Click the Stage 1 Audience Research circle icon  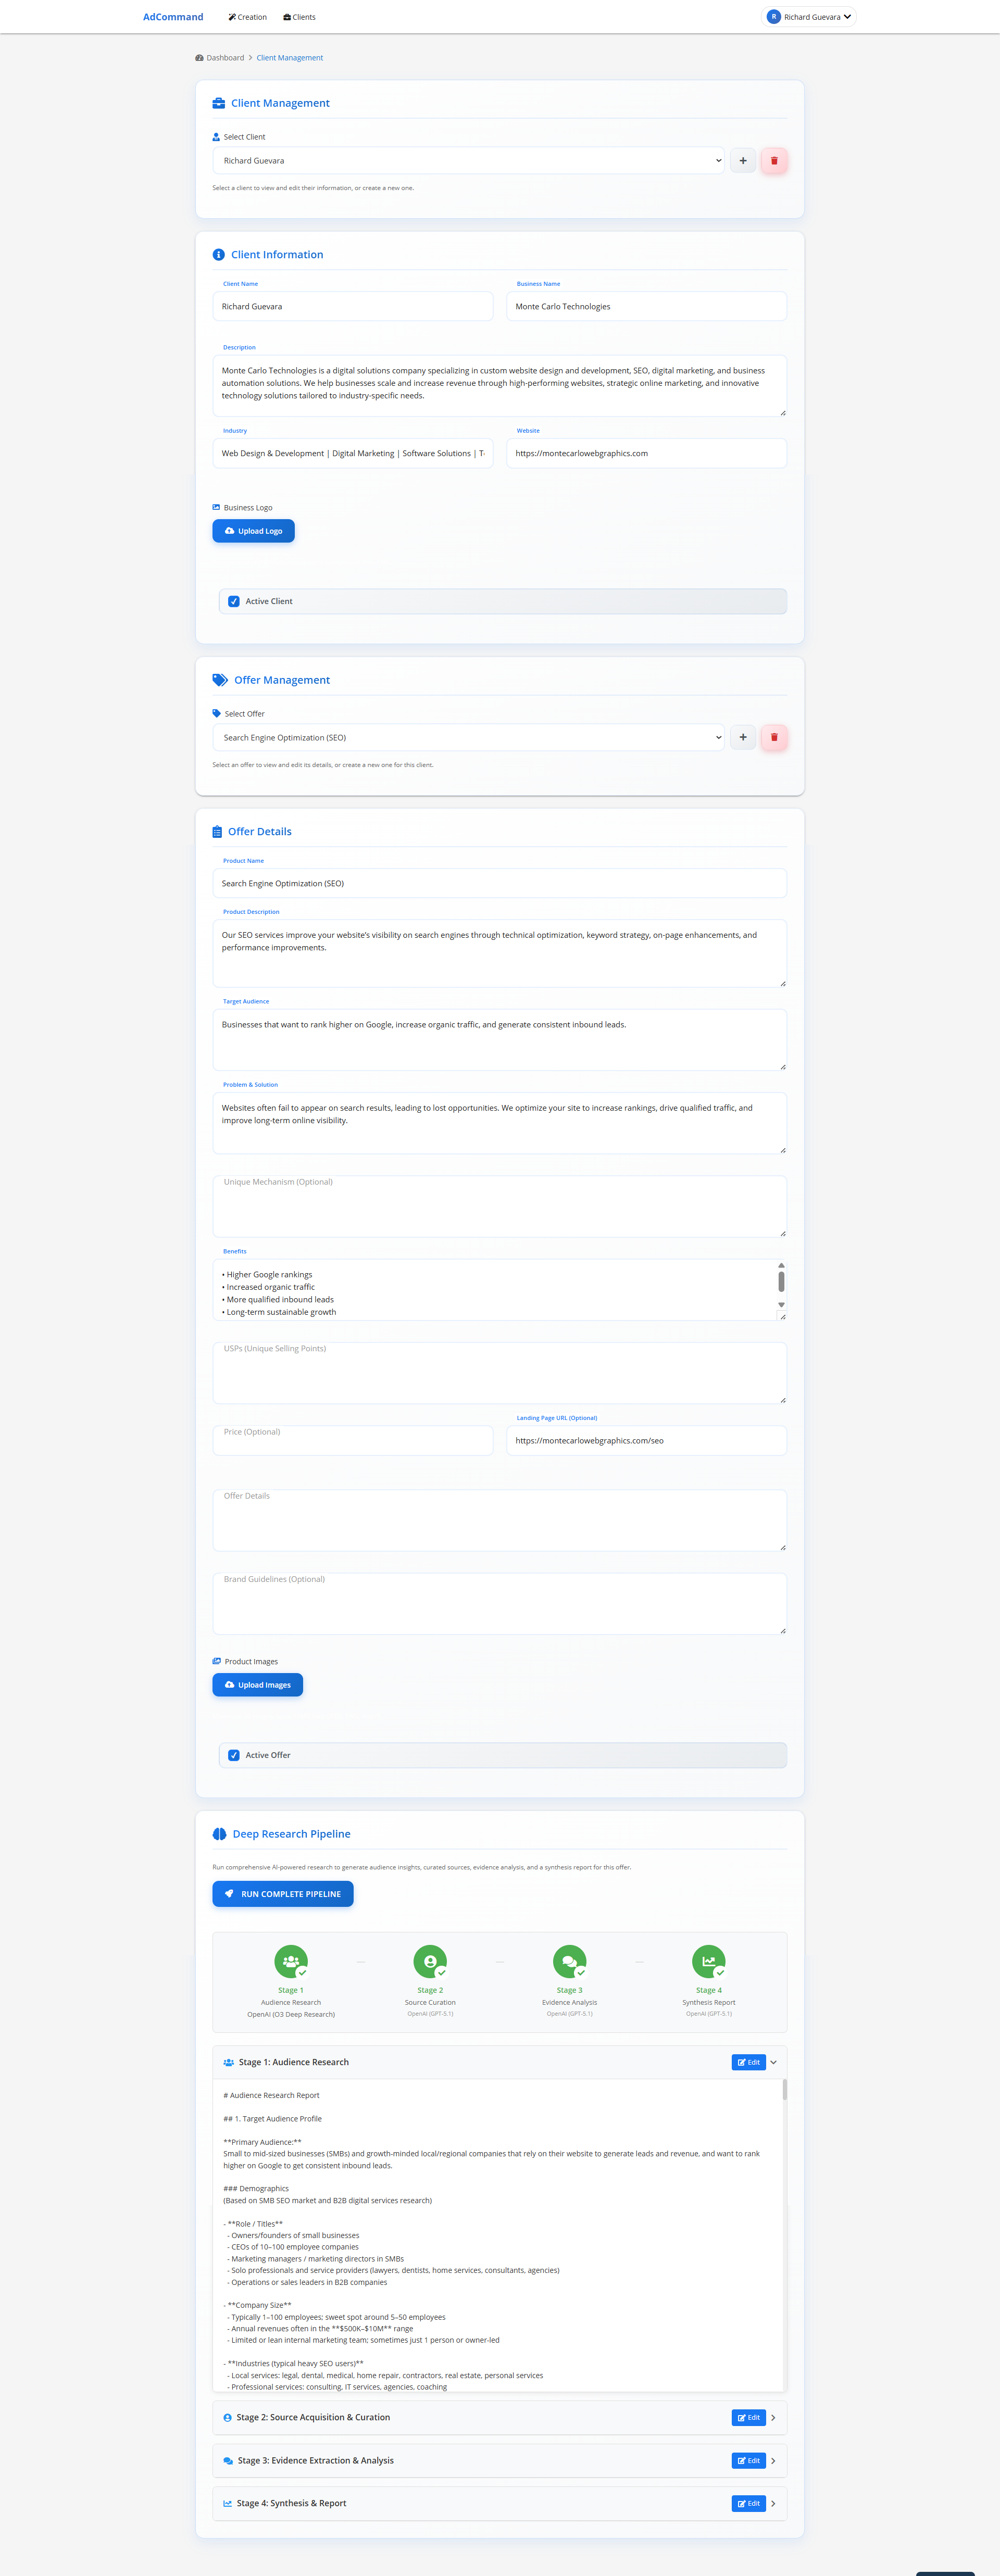pyautogui.click(x=291, y=1961)
